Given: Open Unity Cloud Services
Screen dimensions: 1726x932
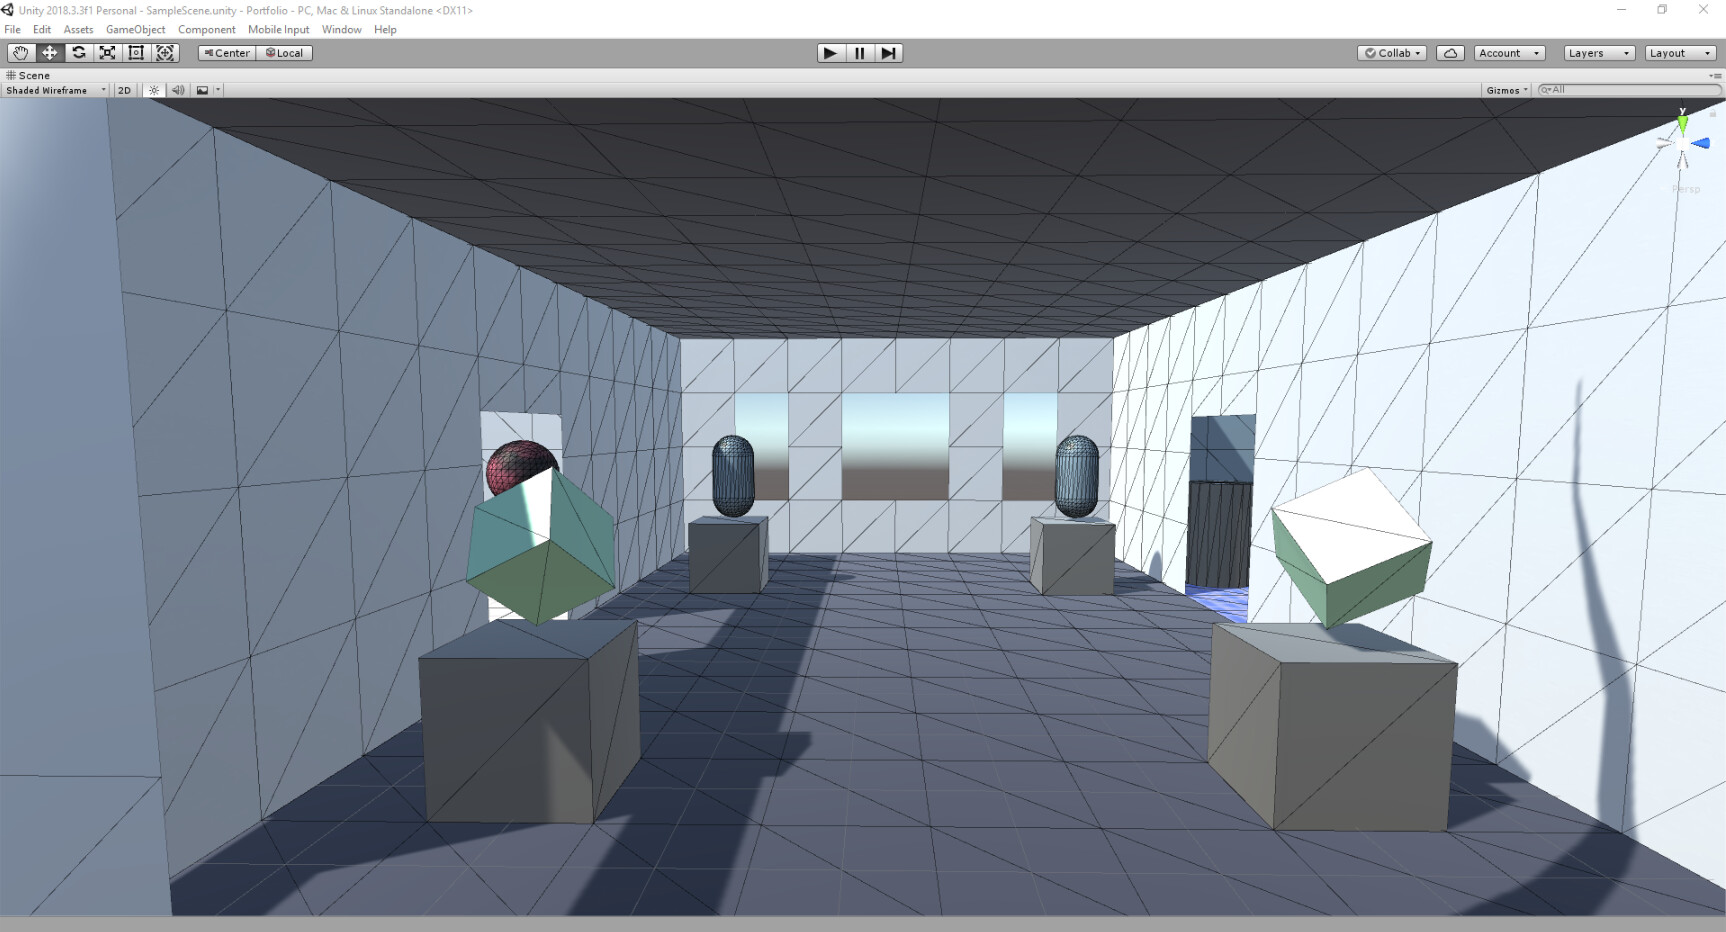Looking at the screenshot, I should 1450,53.
